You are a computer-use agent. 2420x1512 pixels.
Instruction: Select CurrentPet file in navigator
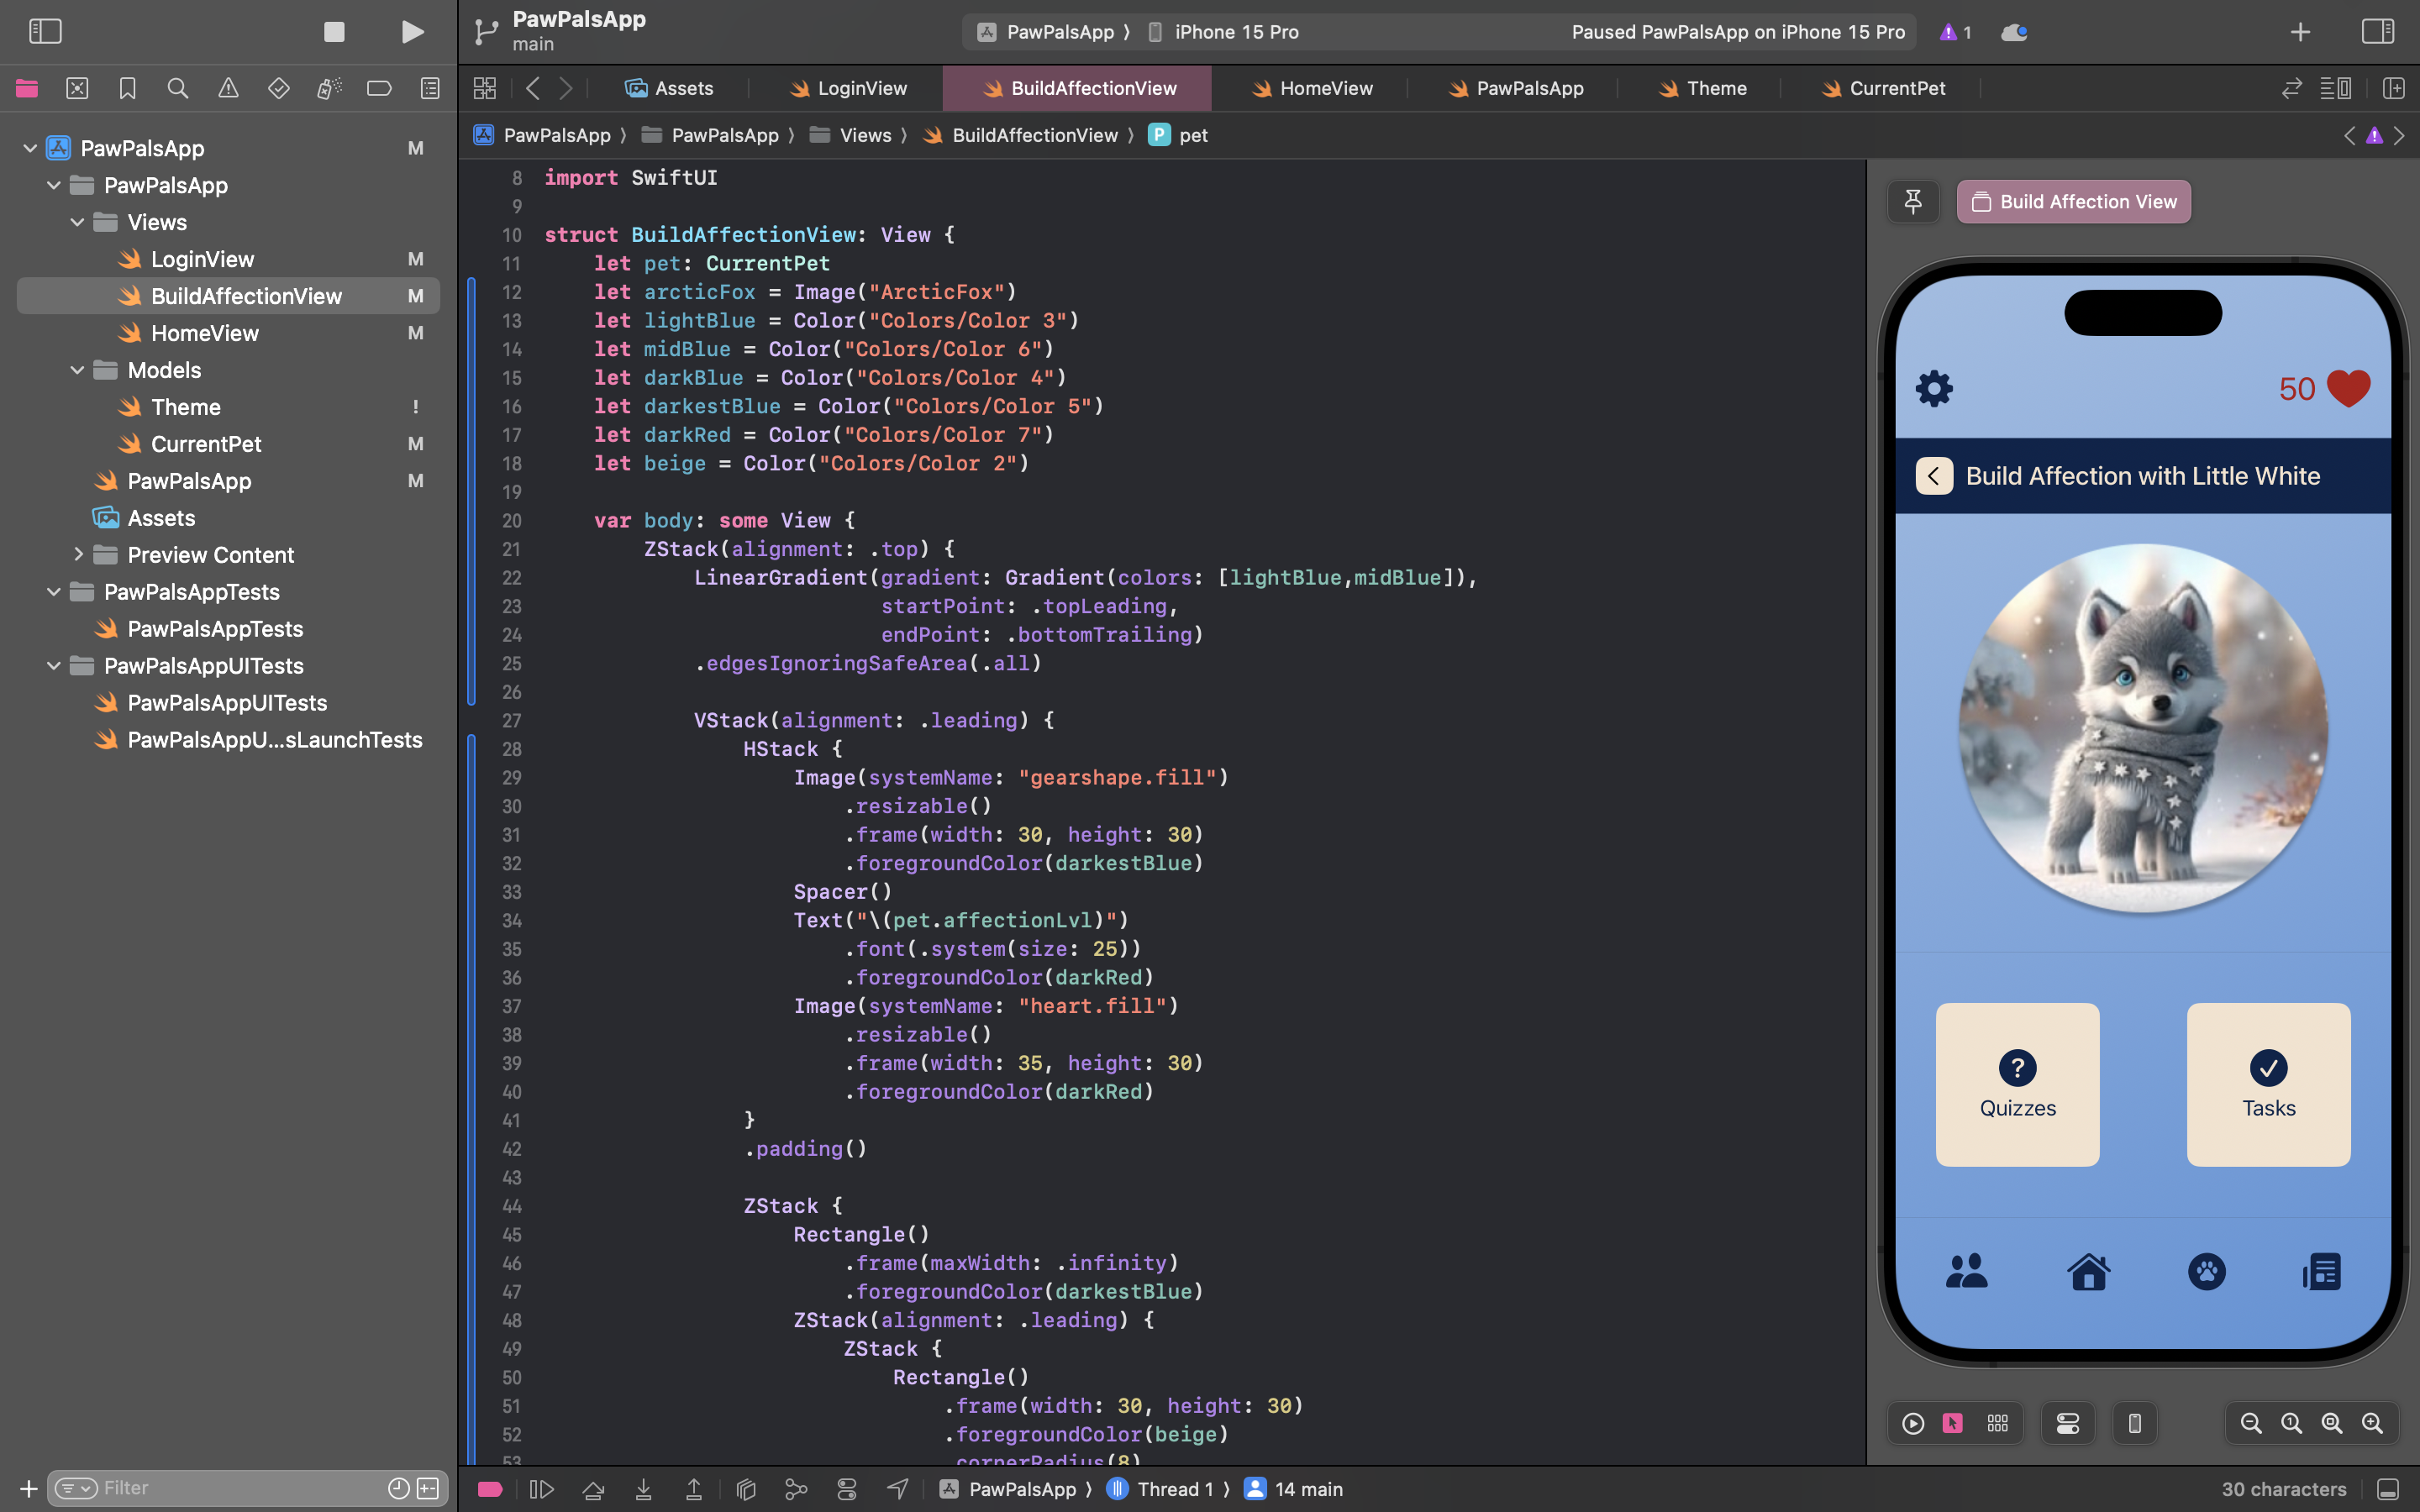(x=206, y=444)
